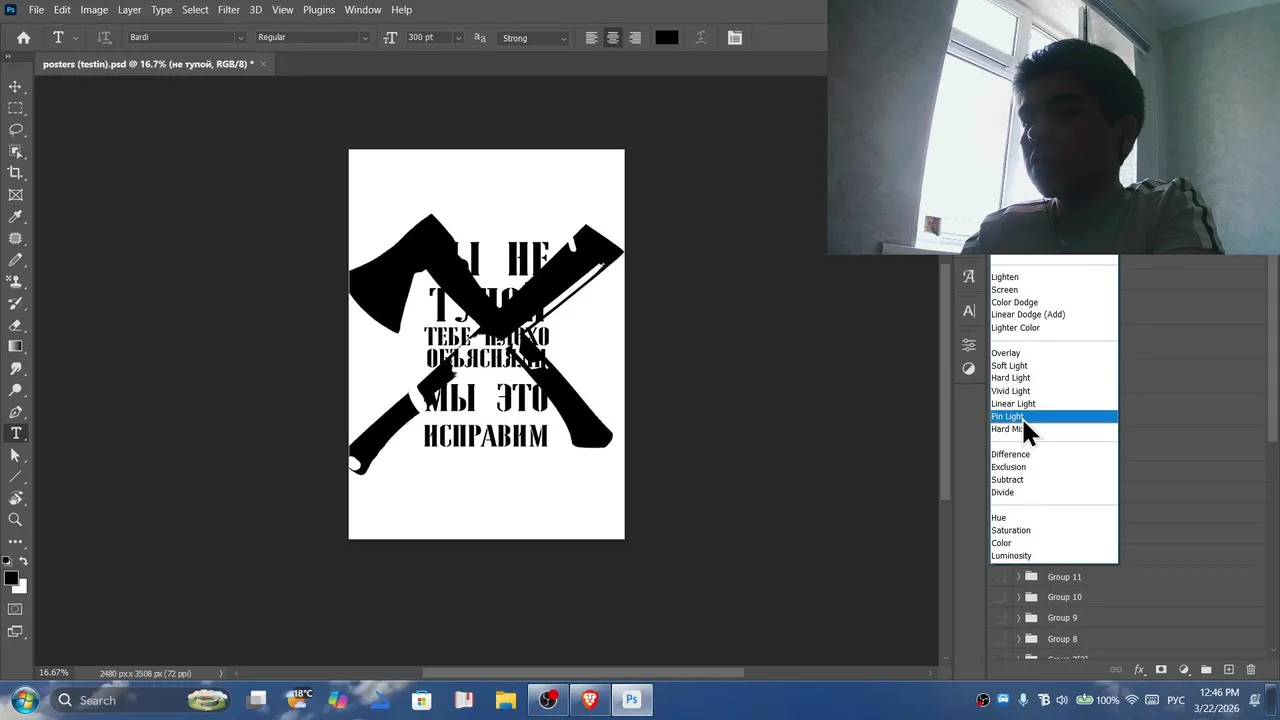Open the Layer menu
1280x720 pixels.
coord(129,10)
